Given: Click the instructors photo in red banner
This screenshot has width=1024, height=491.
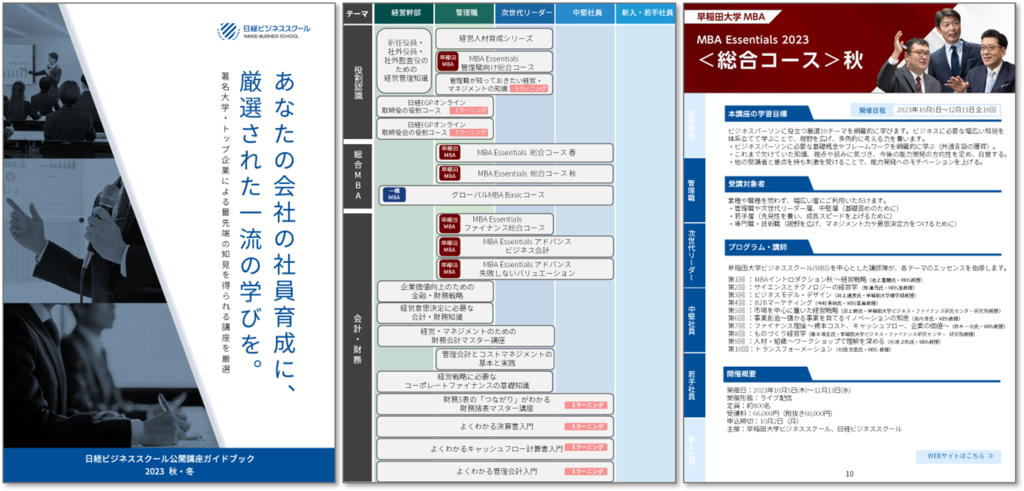Looking at the screenshot, I should point(944,50).
